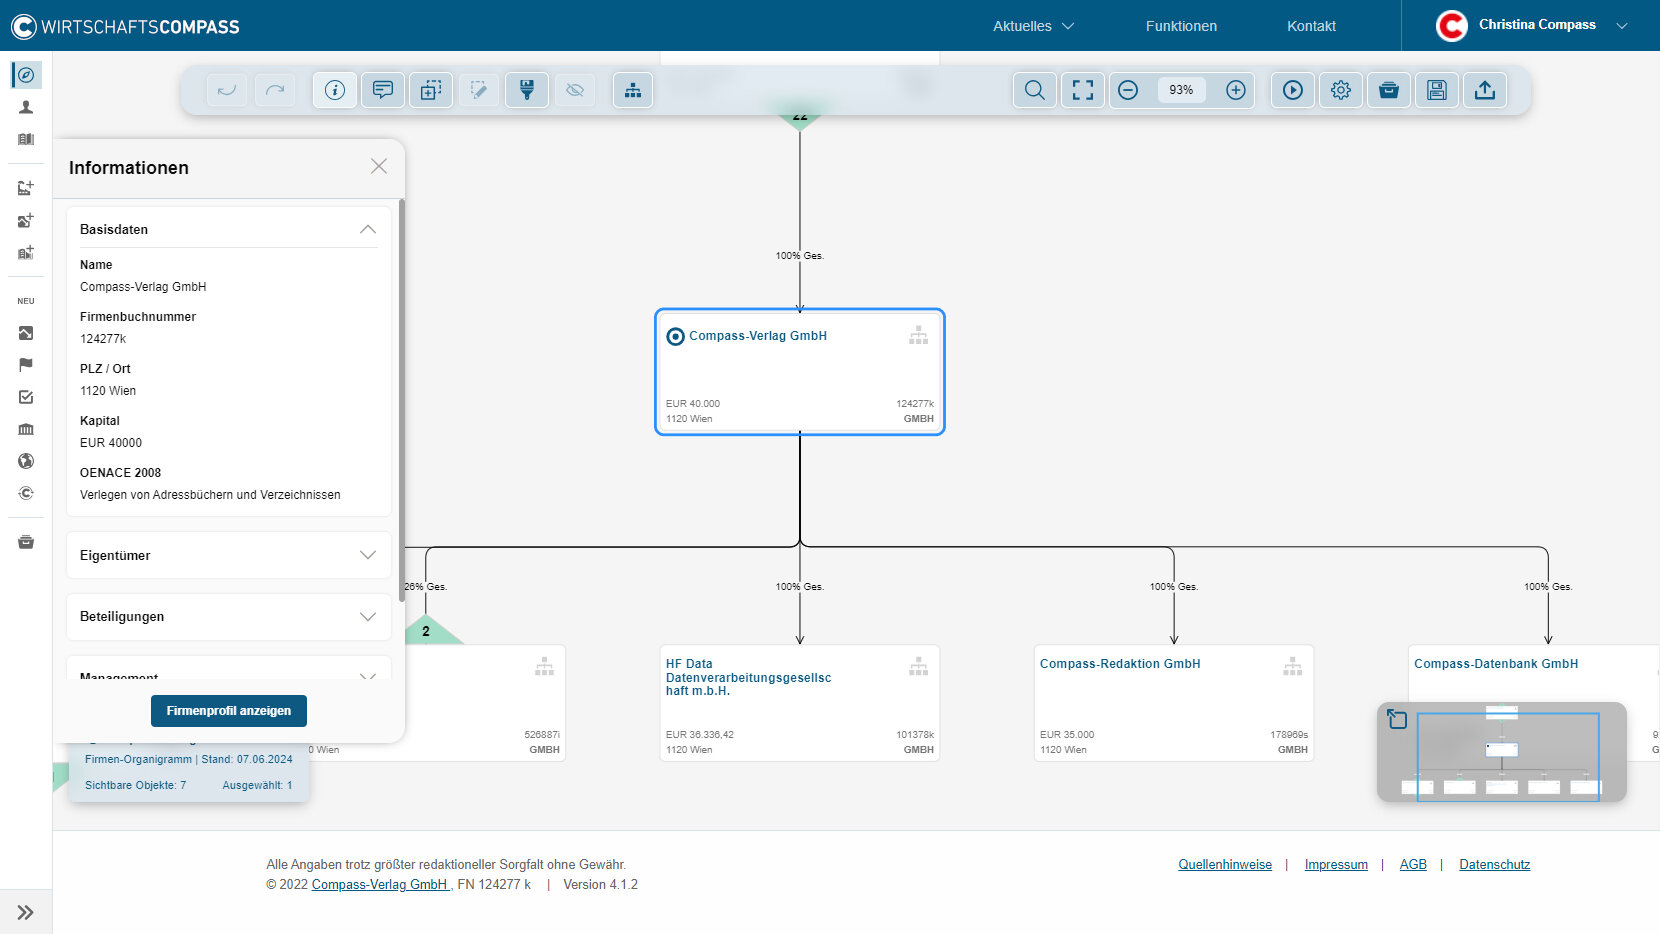Click the Informationen panel scrollbar
Image resolution: width=1660 pixels, height=934 pixels.
pos(402,400)
